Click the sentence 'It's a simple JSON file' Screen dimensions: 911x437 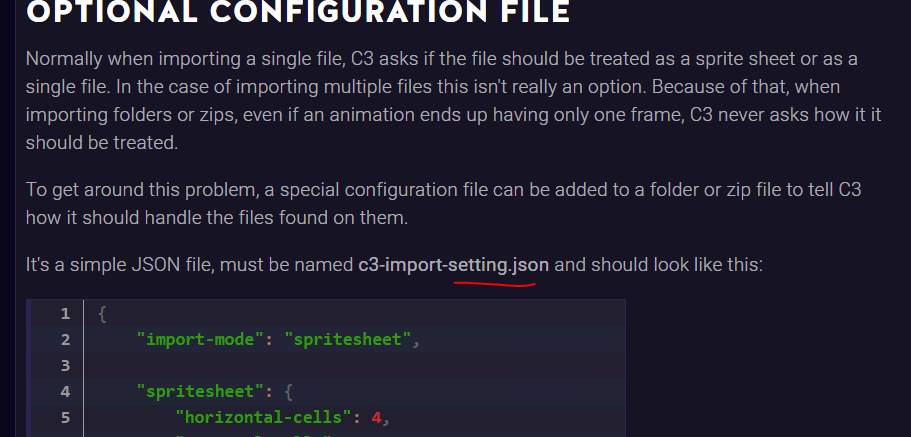[394, 265]
